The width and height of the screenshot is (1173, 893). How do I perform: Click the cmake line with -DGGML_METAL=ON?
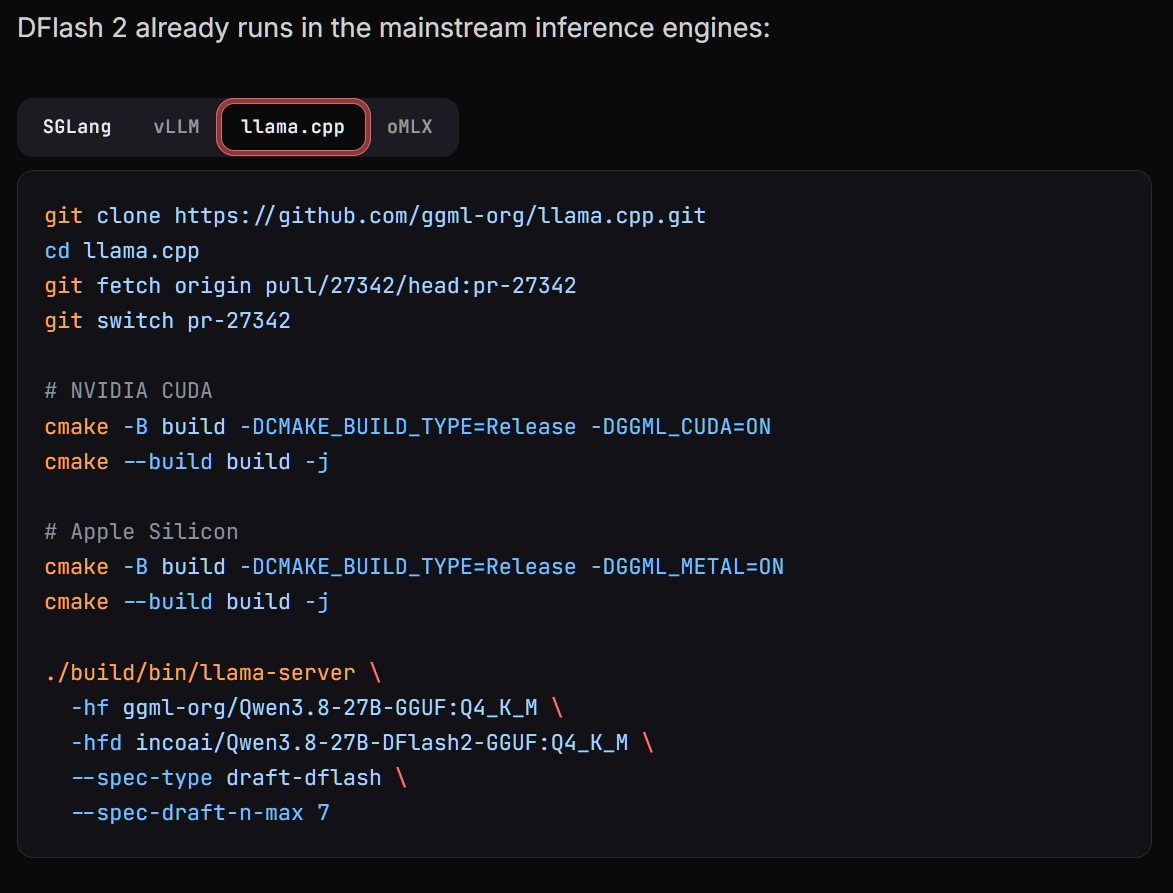pos(414,567)
